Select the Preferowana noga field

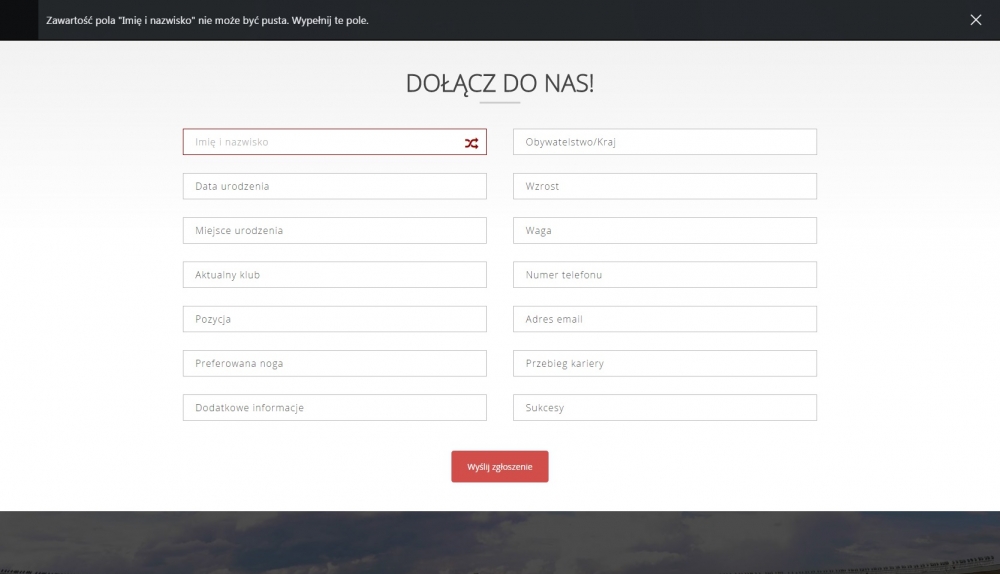[x=334, y=364]
